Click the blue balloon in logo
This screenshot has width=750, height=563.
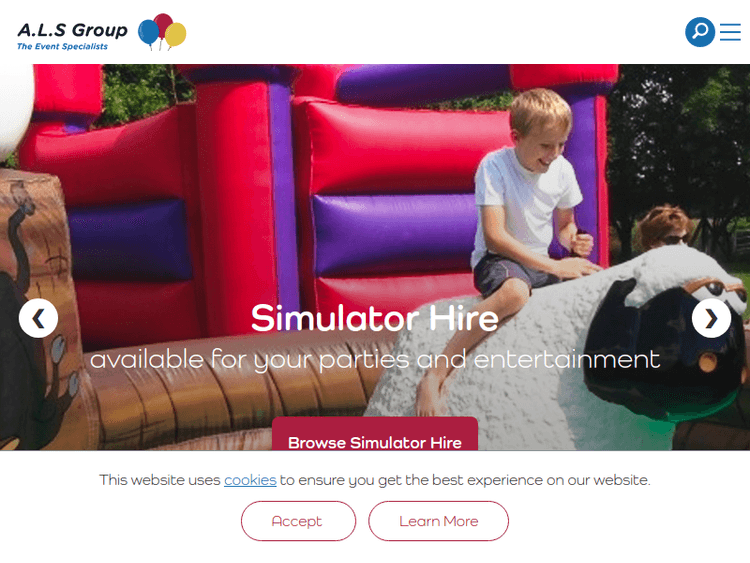pos(148,33)
